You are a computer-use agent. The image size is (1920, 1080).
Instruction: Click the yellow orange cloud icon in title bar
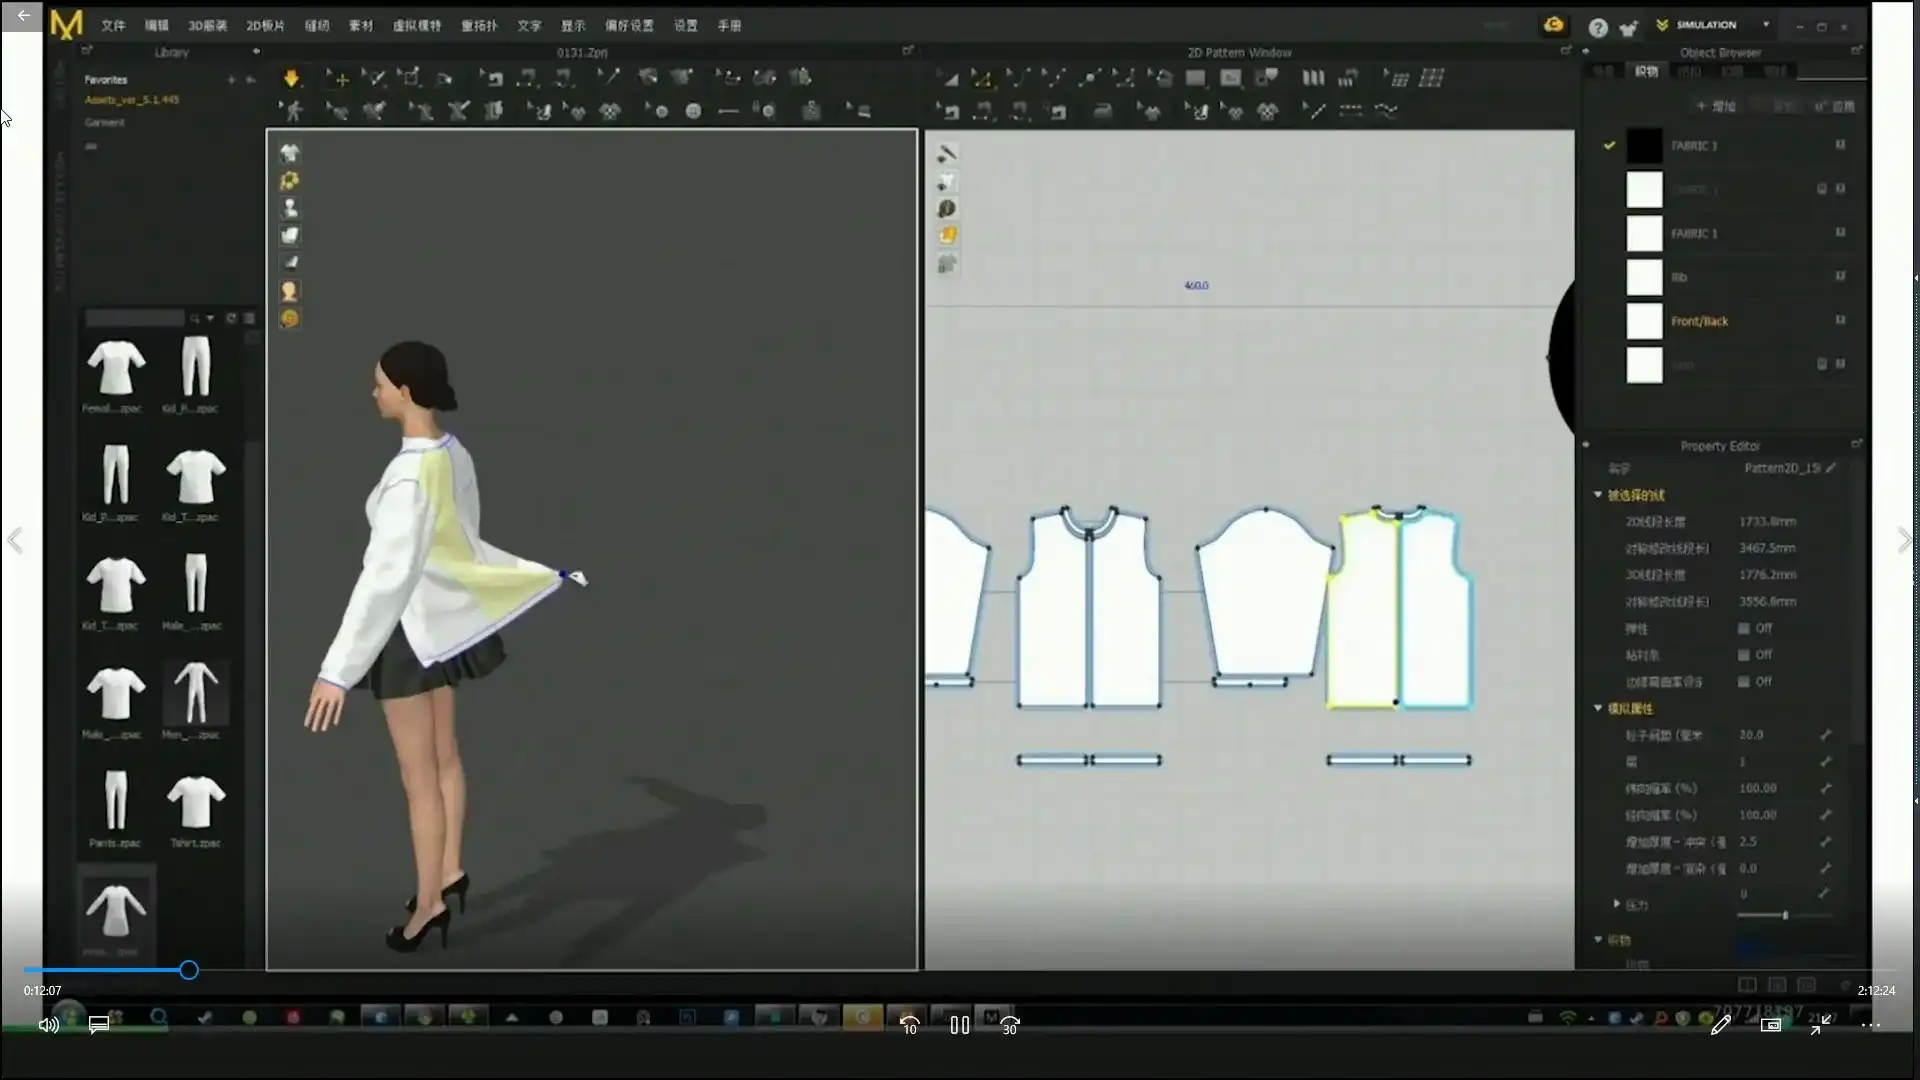point(1553,25)
